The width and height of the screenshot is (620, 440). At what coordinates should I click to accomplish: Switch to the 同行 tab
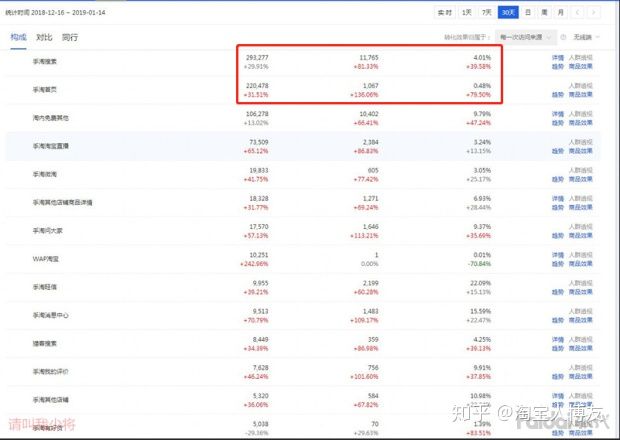point(70,37)
